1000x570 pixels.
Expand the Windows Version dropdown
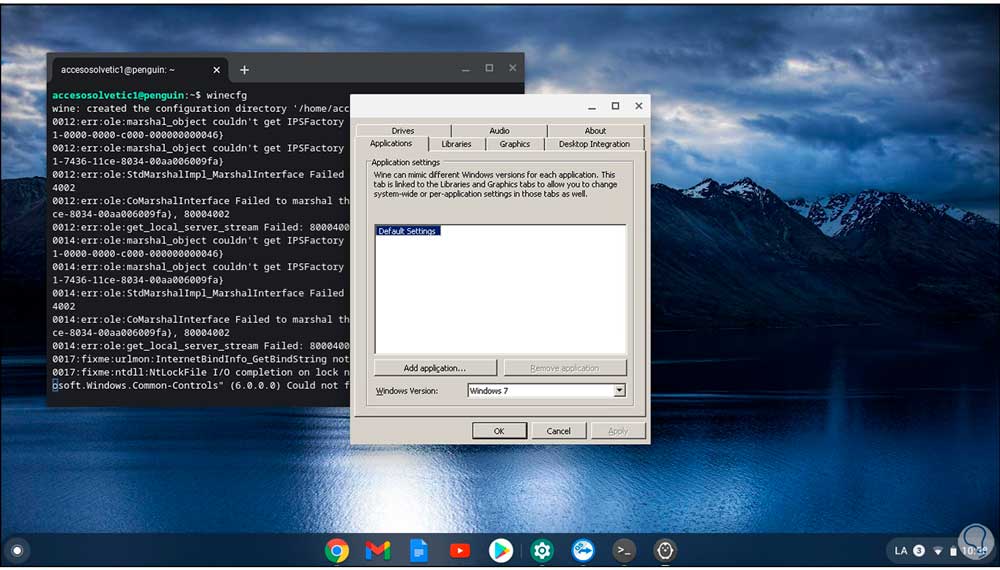(619, 391)
